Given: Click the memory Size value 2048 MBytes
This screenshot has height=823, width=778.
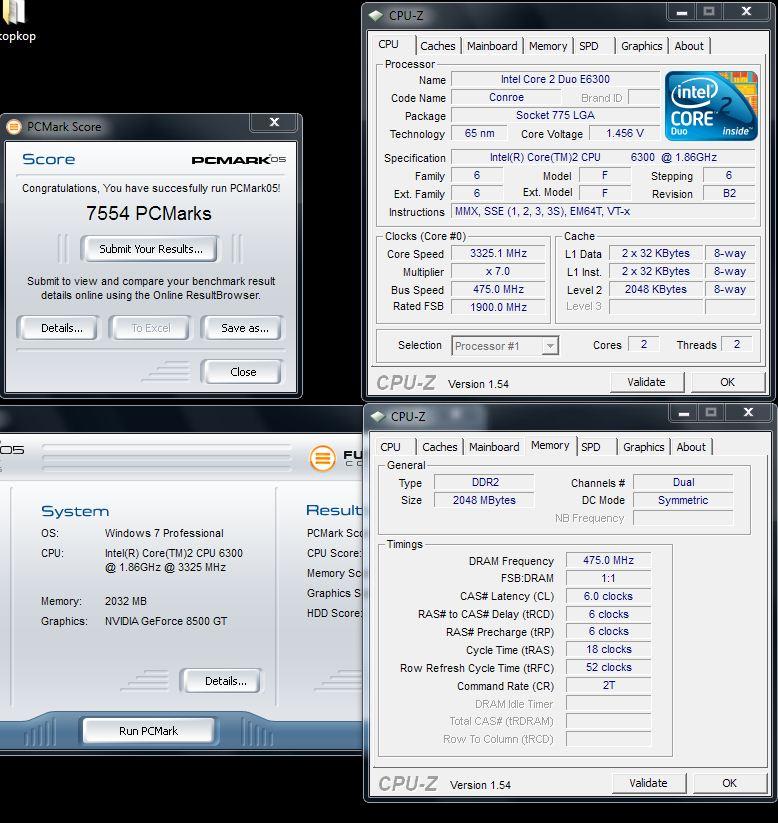Looking at the screenshot, I should [x=485, y=500].
